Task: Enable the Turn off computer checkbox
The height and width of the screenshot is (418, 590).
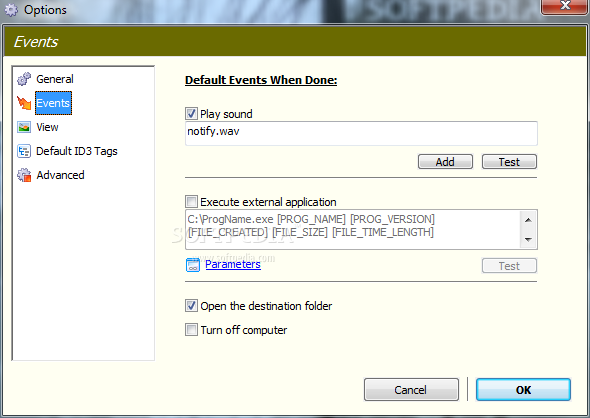Action: click(x=191, y=330)
